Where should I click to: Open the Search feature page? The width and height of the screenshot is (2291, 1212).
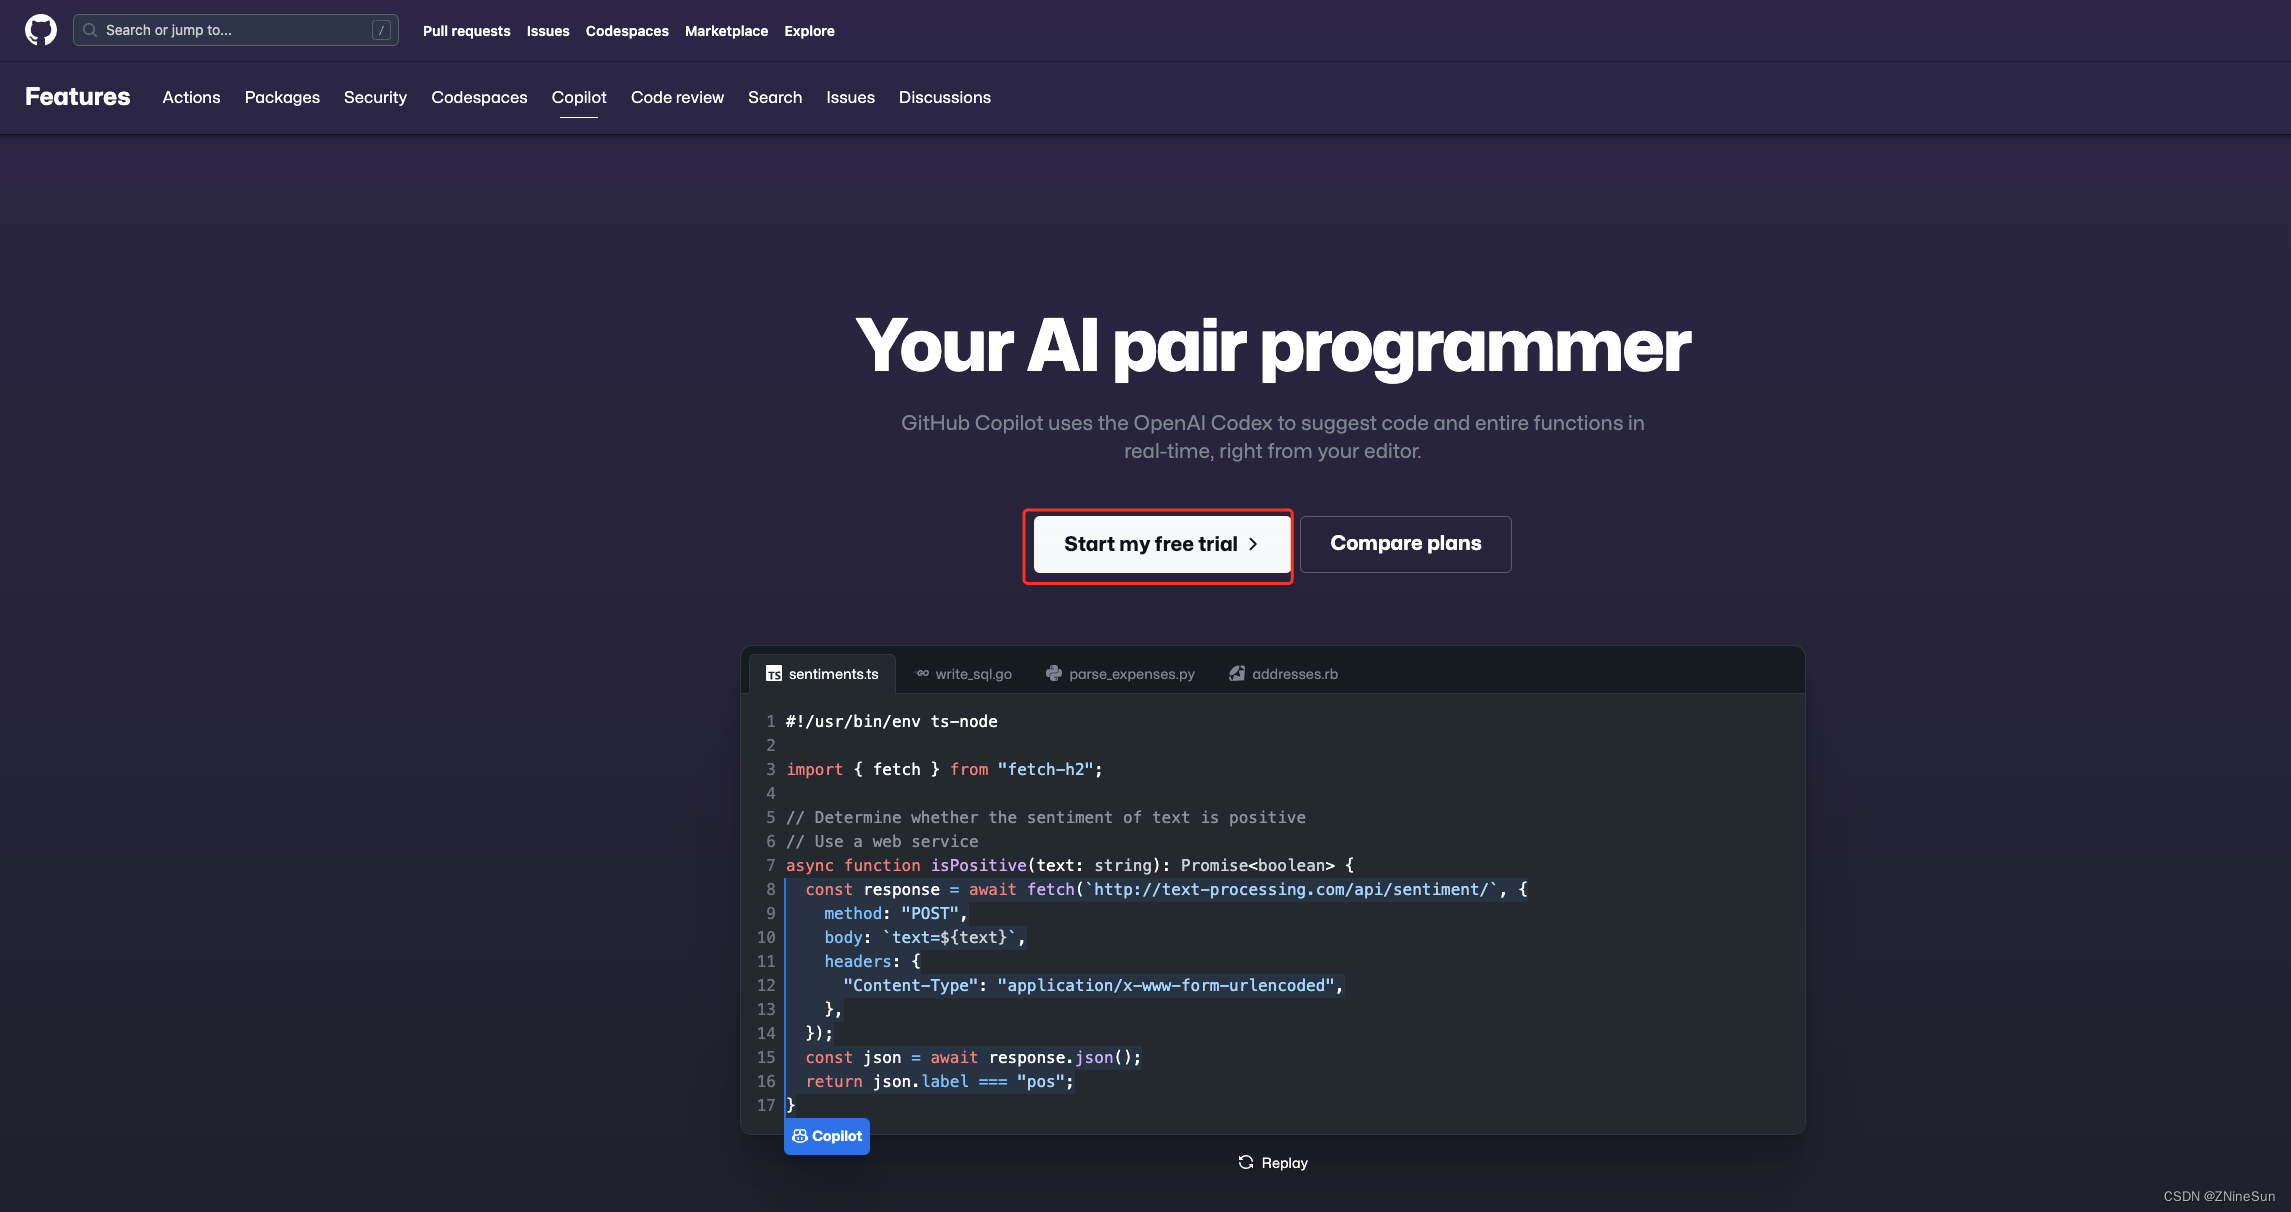click(x=775, y=97)
